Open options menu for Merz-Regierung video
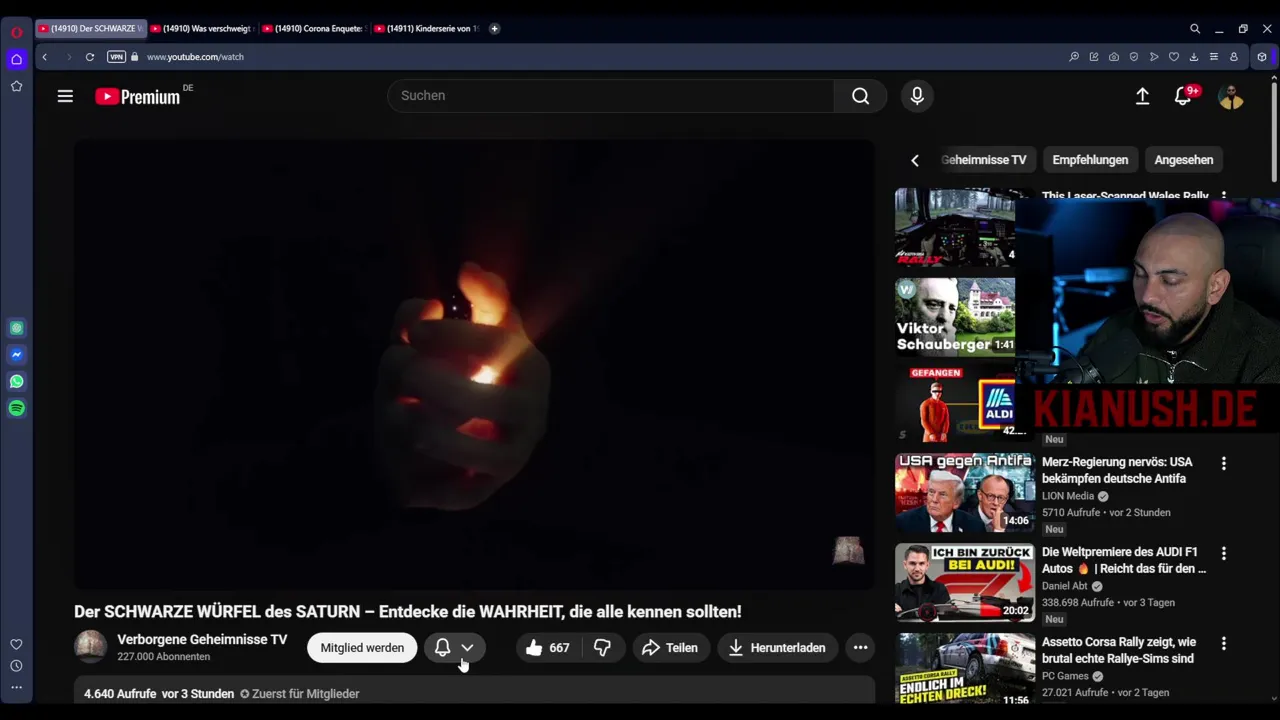The height and width of the screenshot is (720, 1280). tap(1223, 464)
